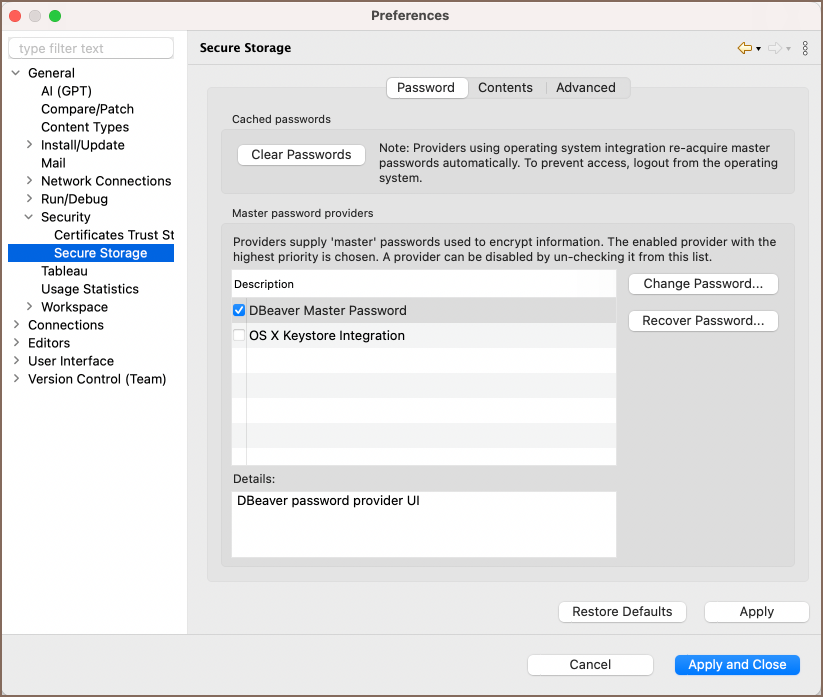This screenshot has width=823, height=697.
Task: Click the Clear Passwords button
Action: click(301, 155)
